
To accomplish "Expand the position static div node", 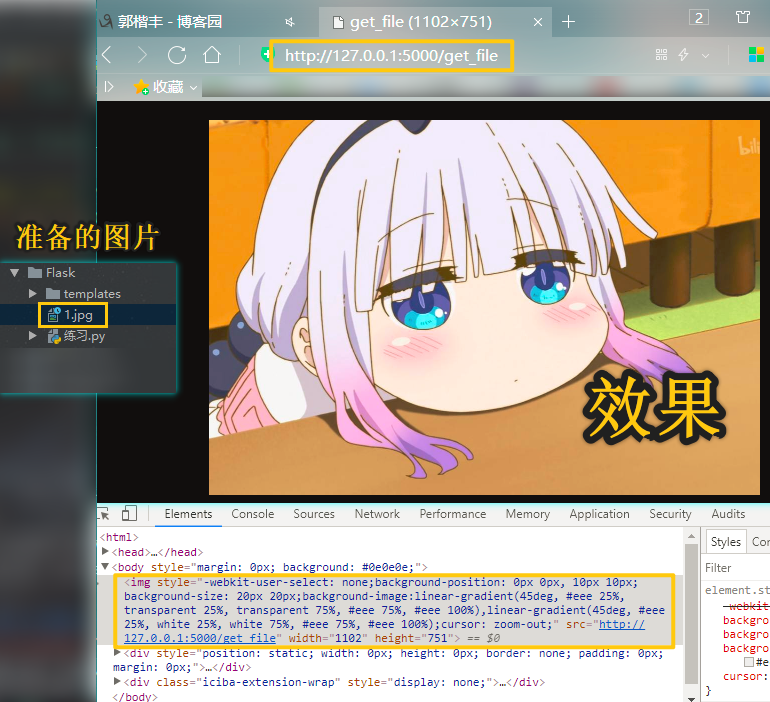I will click(117, 653).
